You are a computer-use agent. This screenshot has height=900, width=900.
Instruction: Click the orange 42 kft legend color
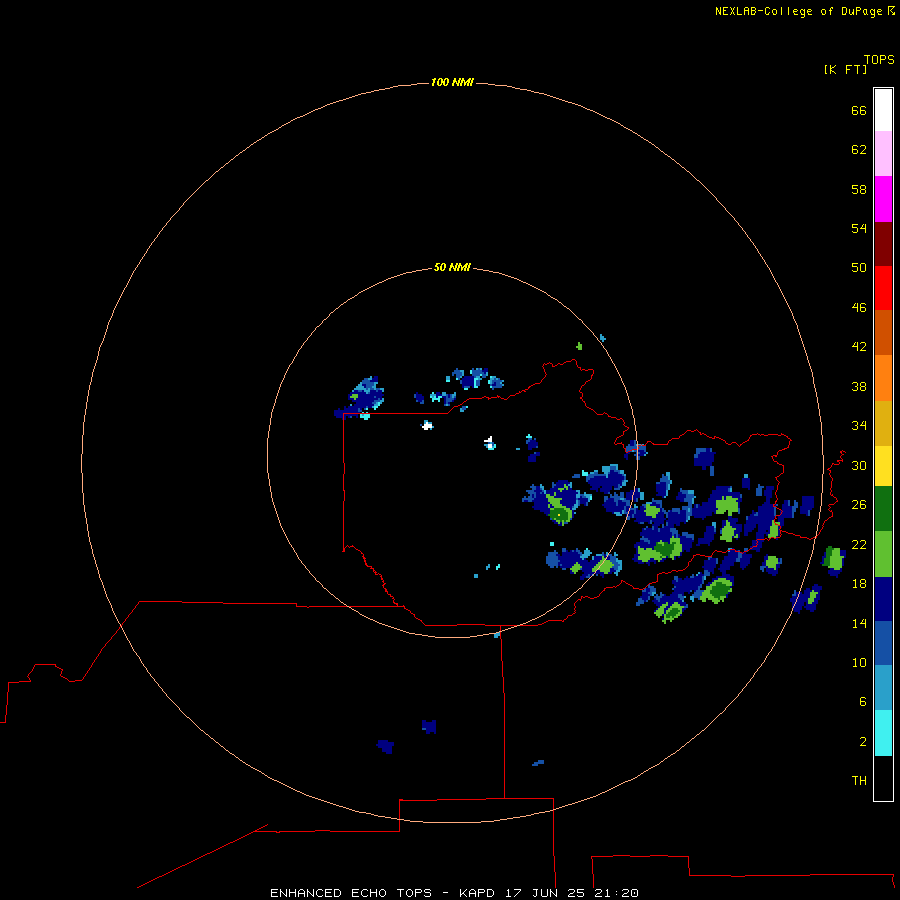click(x=883, y=378)
